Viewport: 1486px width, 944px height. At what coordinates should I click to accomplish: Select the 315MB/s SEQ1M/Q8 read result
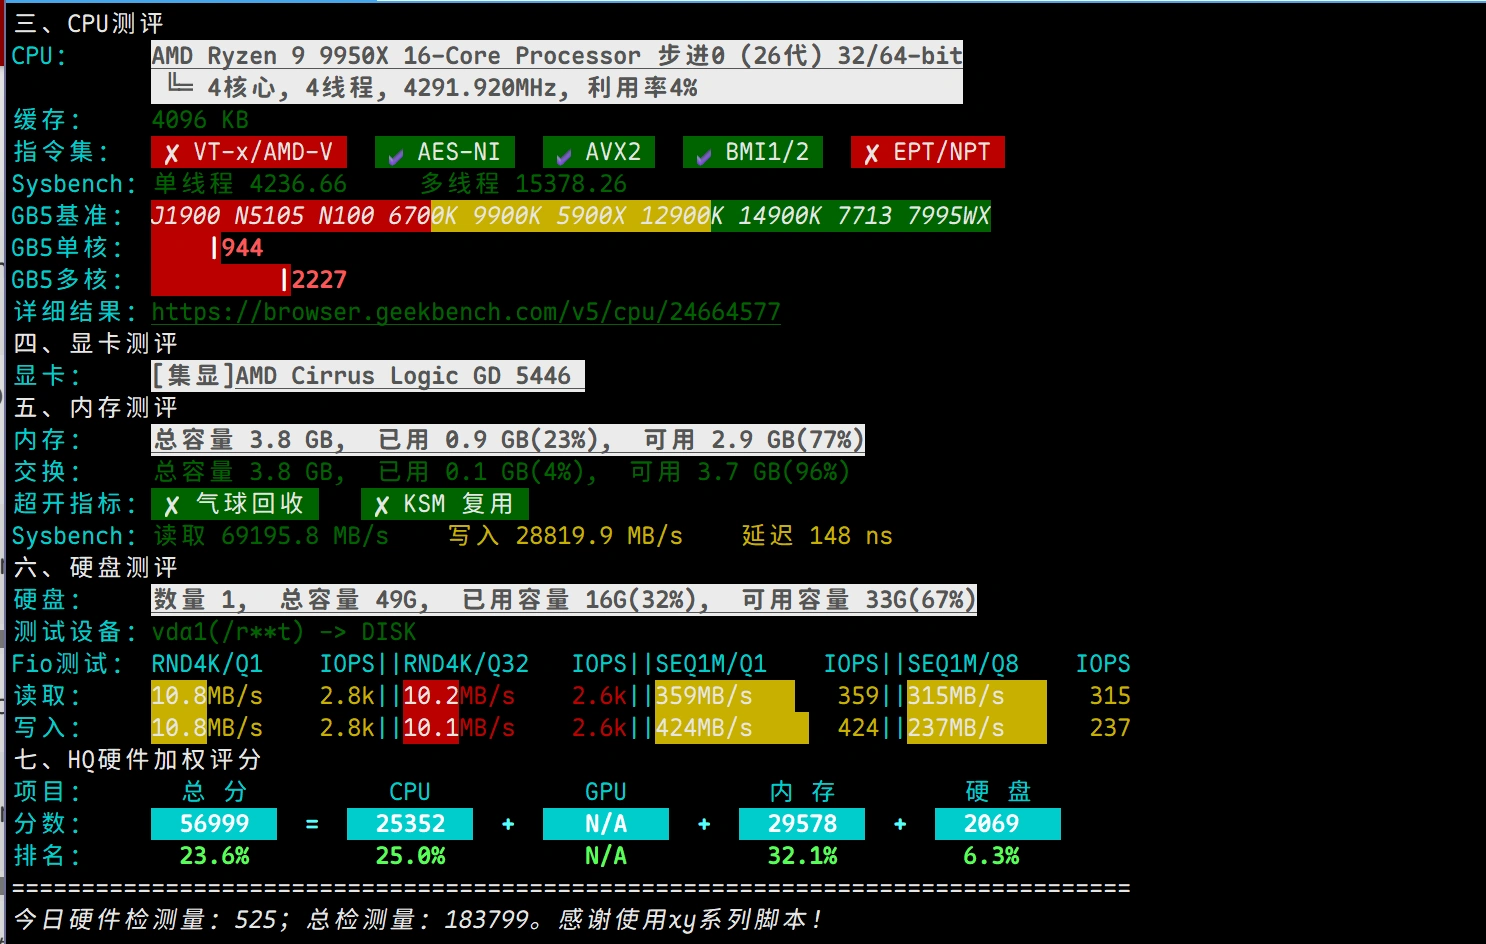tap(956, 696)
